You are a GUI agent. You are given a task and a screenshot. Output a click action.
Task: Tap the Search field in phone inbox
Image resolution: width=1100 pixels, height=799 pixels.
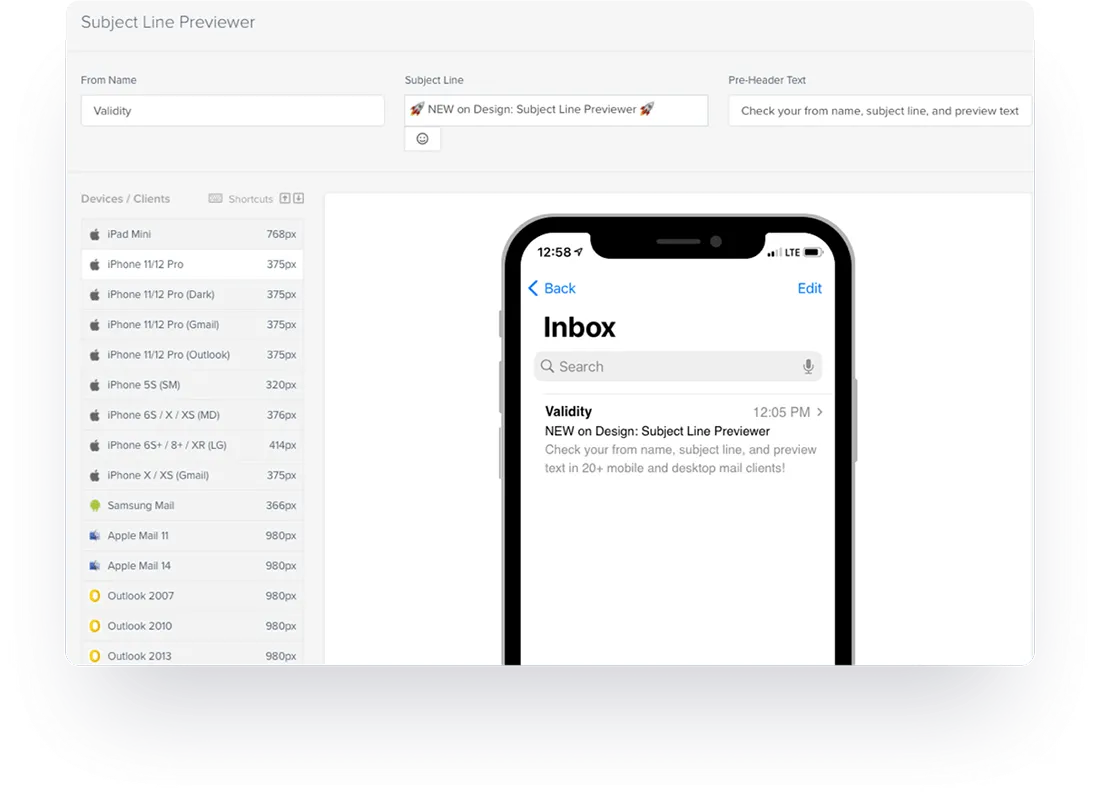678,367
